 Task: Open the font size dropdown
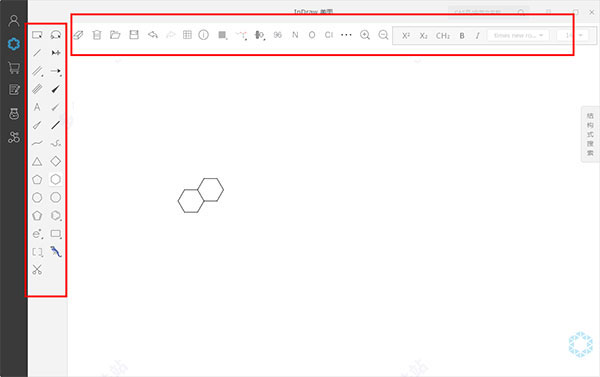coord(573,35)
